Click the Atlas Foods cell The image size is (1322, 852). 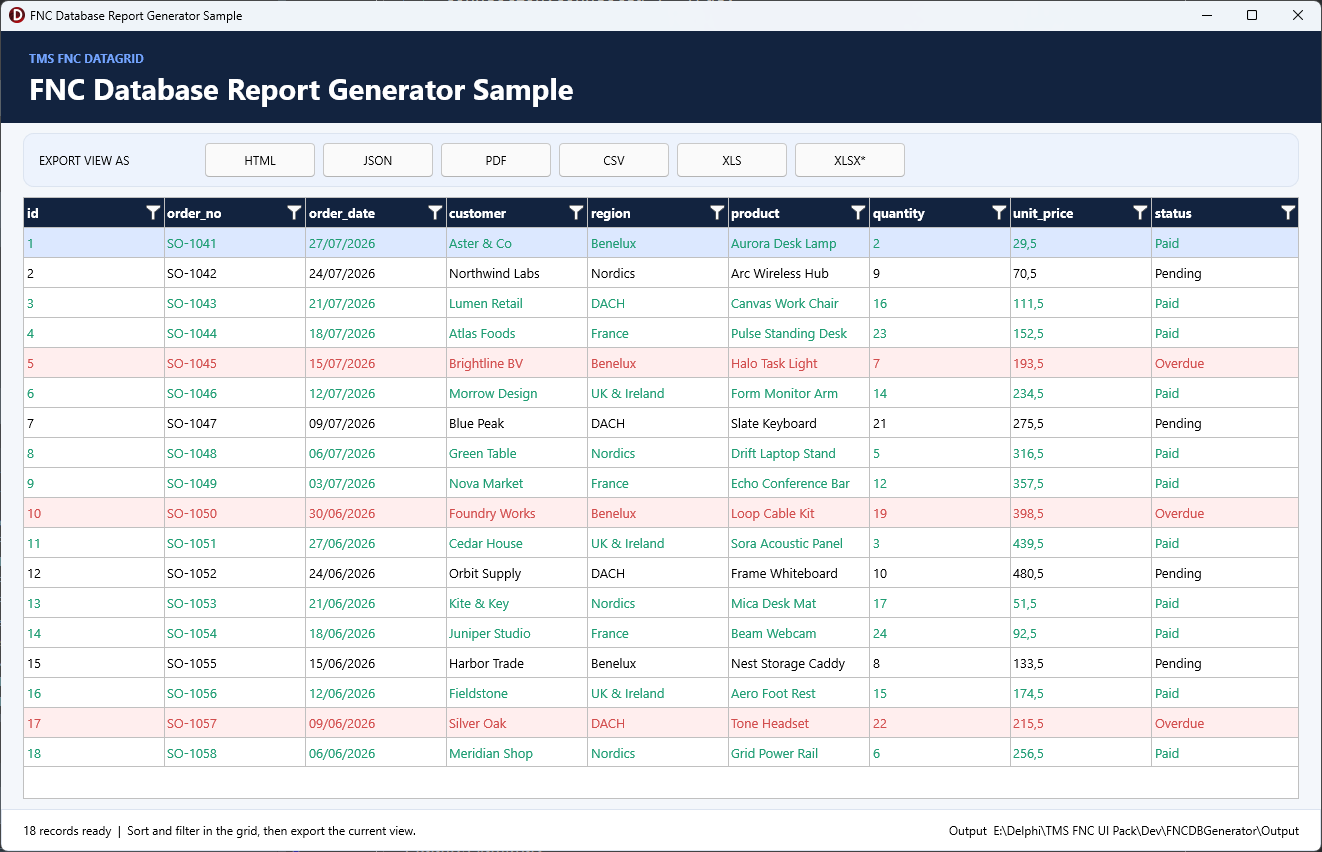pyautogui.click(x=517, y=333)
